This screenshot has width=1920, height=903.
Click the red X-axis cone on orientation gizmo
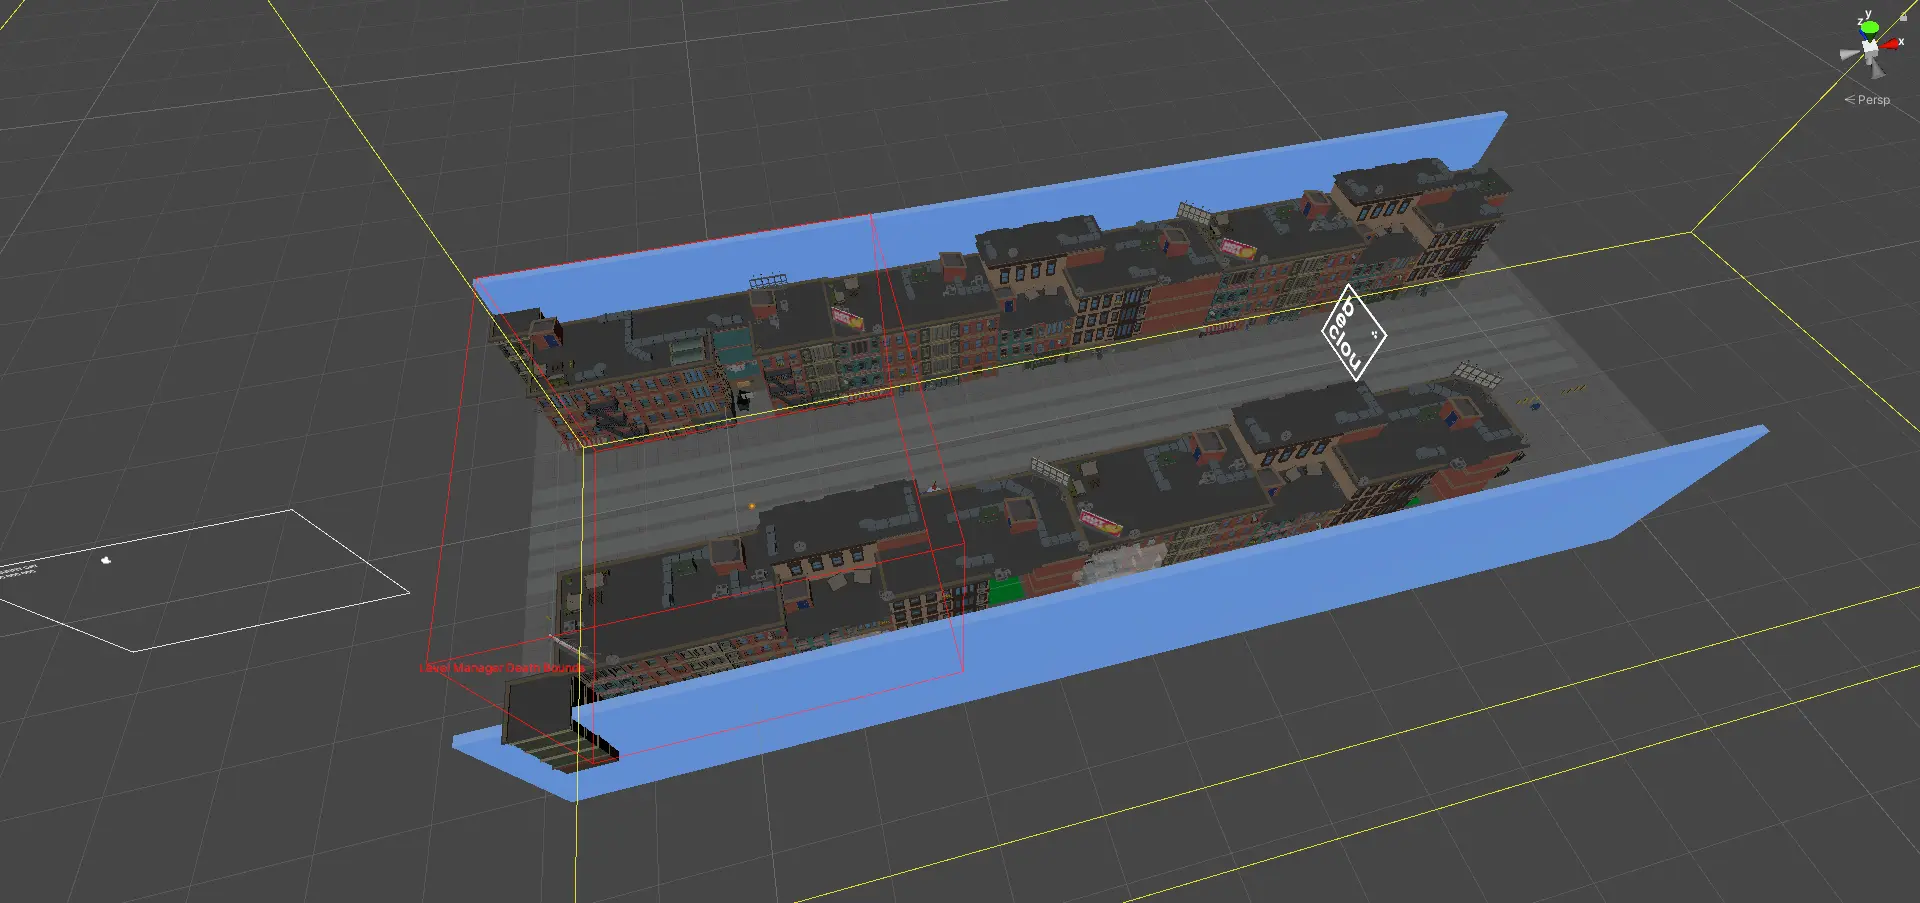[1890, 44]
